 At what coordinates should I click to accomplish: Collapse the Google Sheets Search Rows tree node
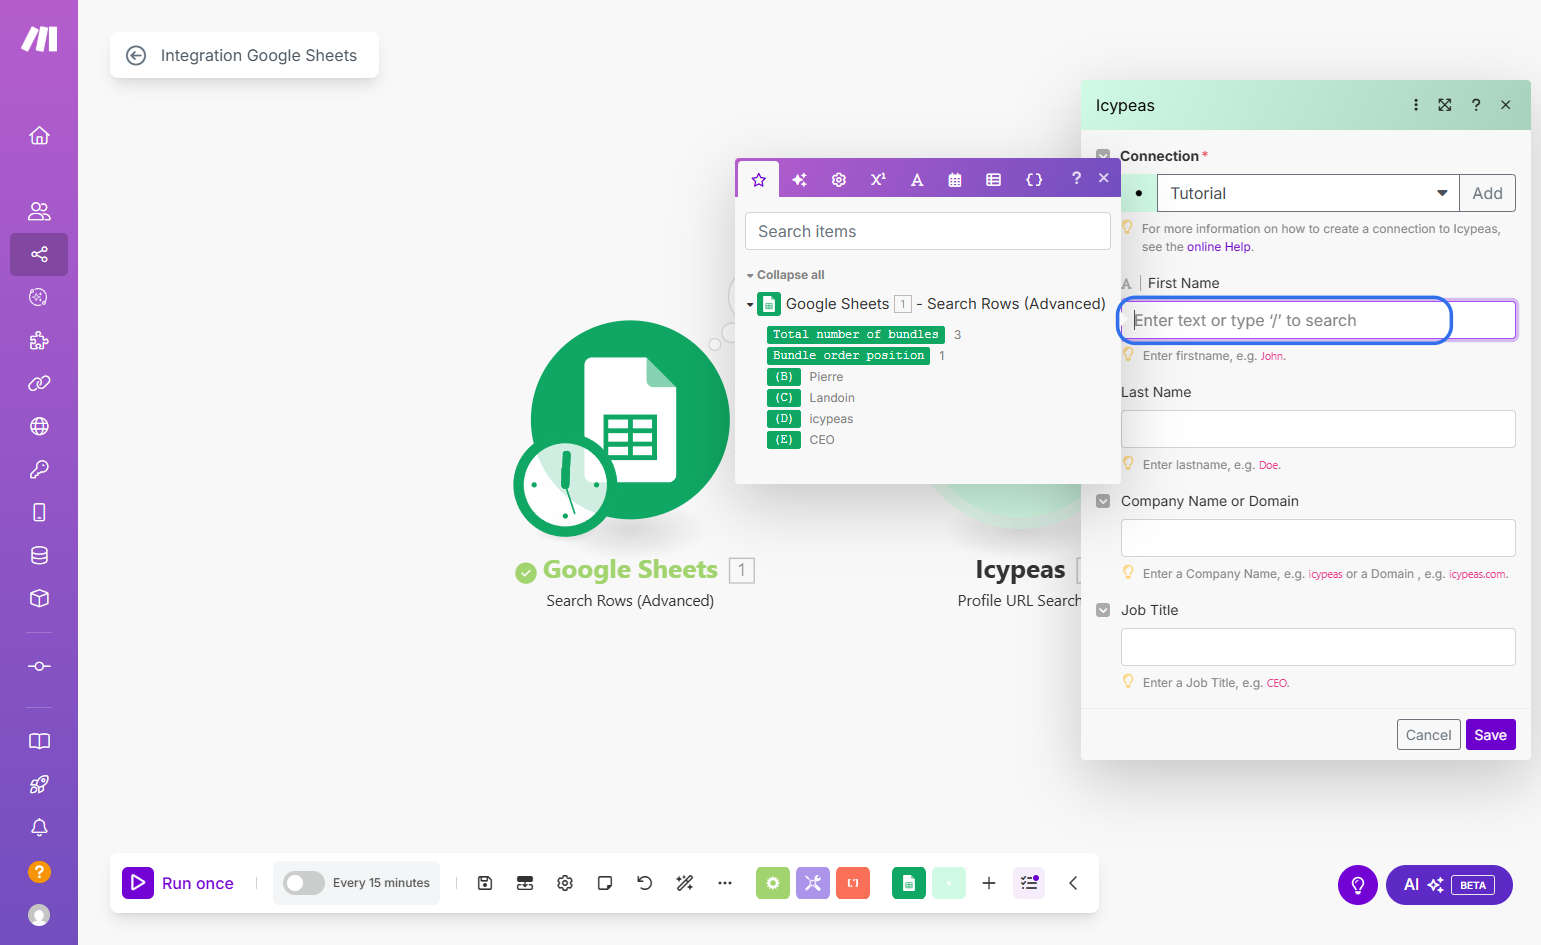click(750, 304)
